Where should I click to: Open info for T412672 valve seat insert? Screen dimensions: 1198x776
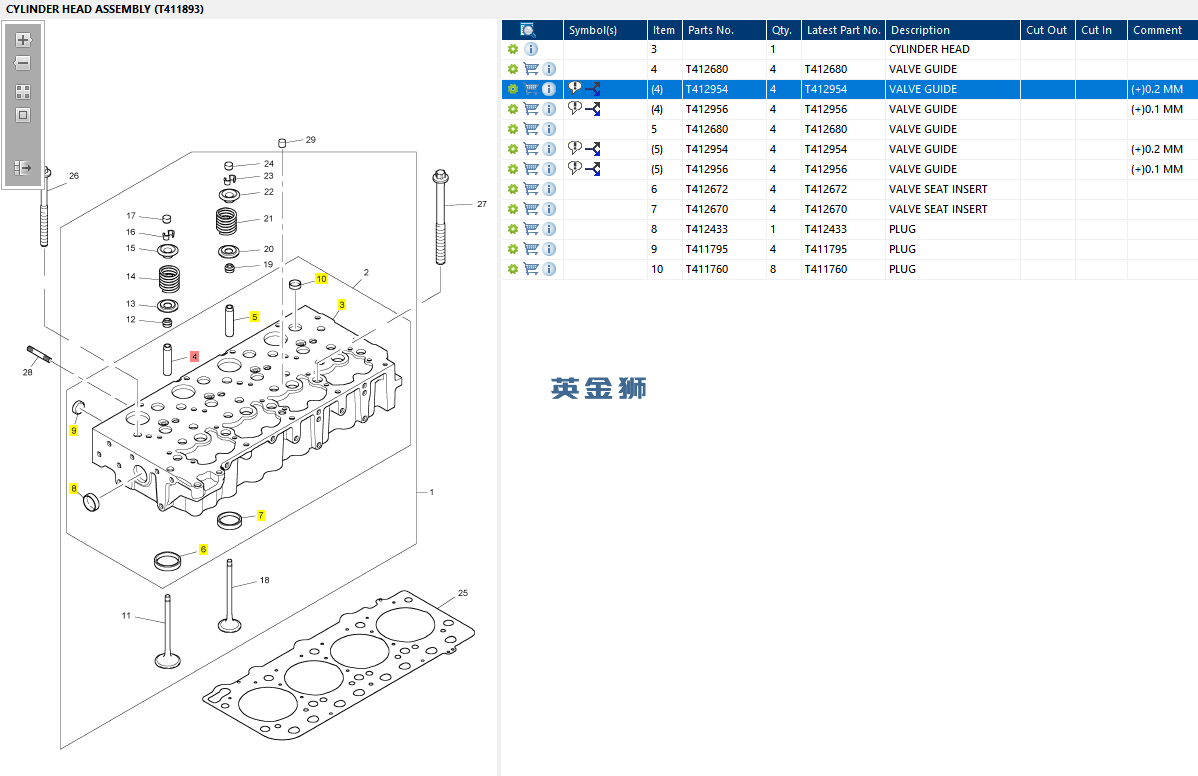point(549,189)
